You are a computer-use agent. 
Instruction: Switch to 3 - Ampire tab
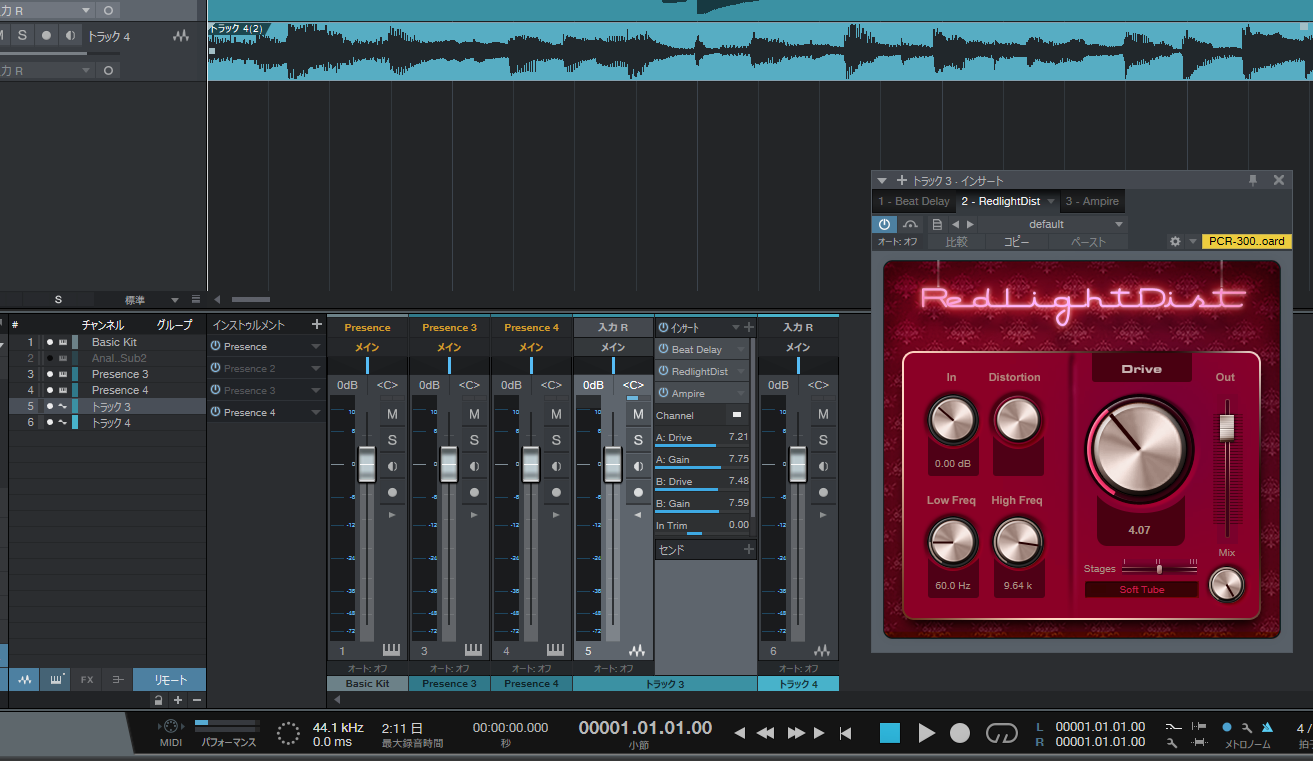[1092, 201]
